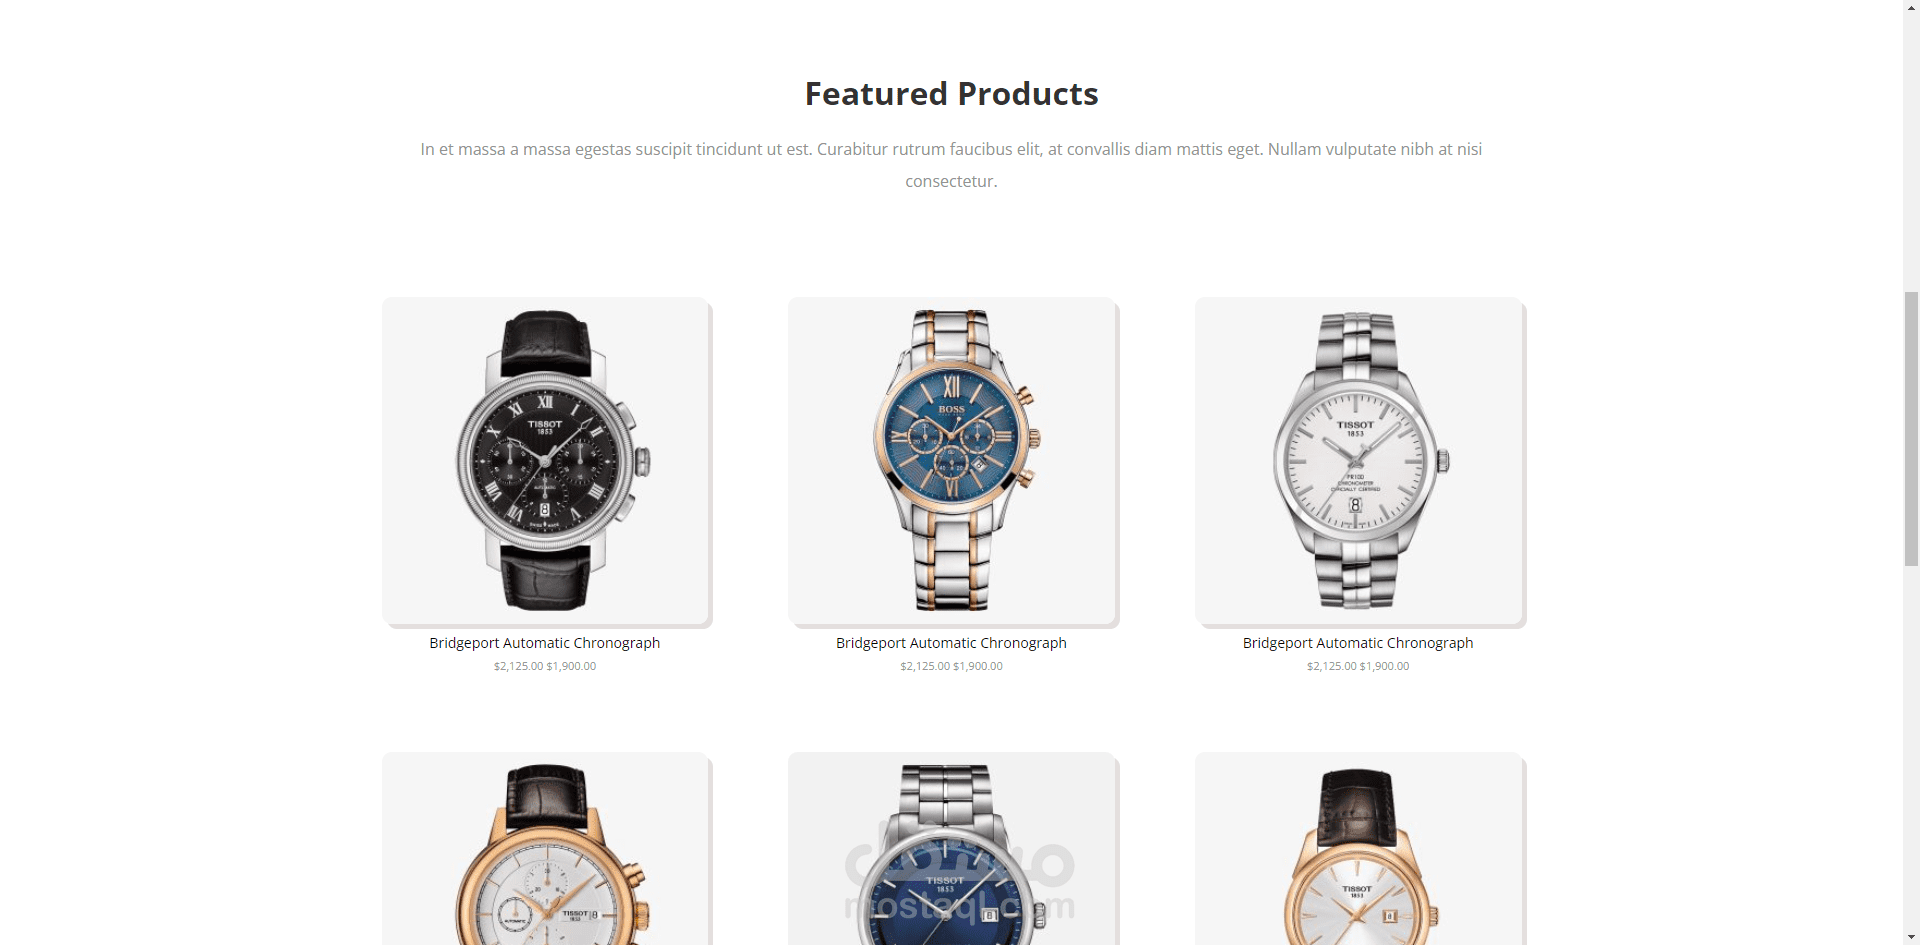Select the rose-gold Tissot with dark strap
This screenshot has width=1920, height=945.
point(1358,848)
